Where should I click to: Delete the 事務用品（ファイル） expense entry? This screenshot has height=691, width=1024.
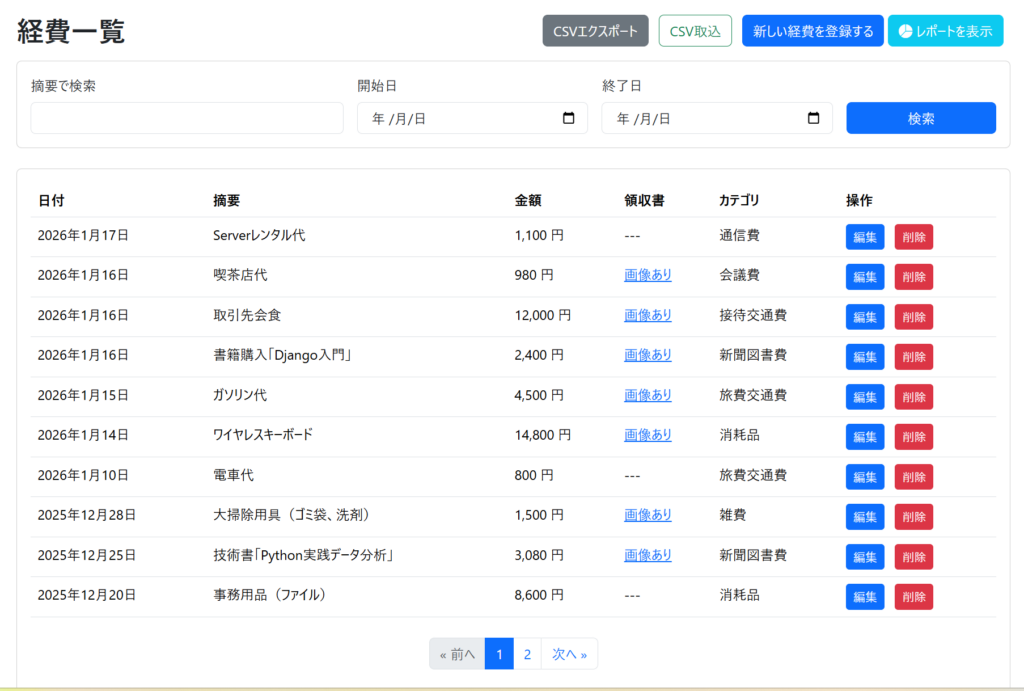[x=913, y=597]
